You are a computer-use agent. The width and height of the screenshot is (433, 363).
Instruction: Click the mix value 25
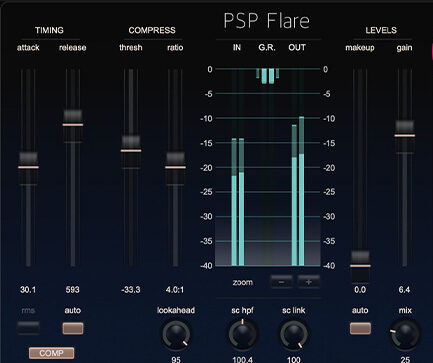tap(405, 360)
